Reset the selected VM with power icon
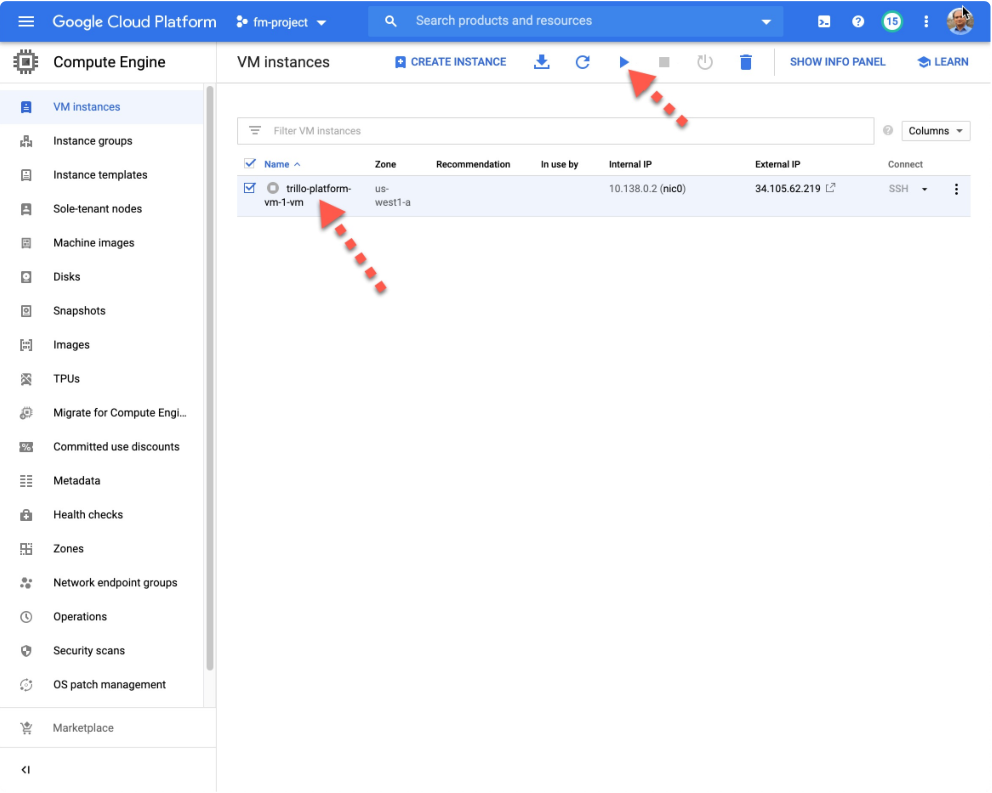The width and height of the screenshot is (992, 793). point(705,62)
